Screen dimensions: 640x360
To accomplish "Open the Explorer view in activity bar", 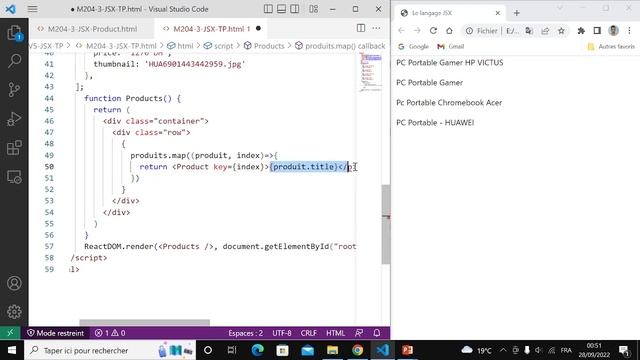I will pyautogui.click(x=14, y=33).
